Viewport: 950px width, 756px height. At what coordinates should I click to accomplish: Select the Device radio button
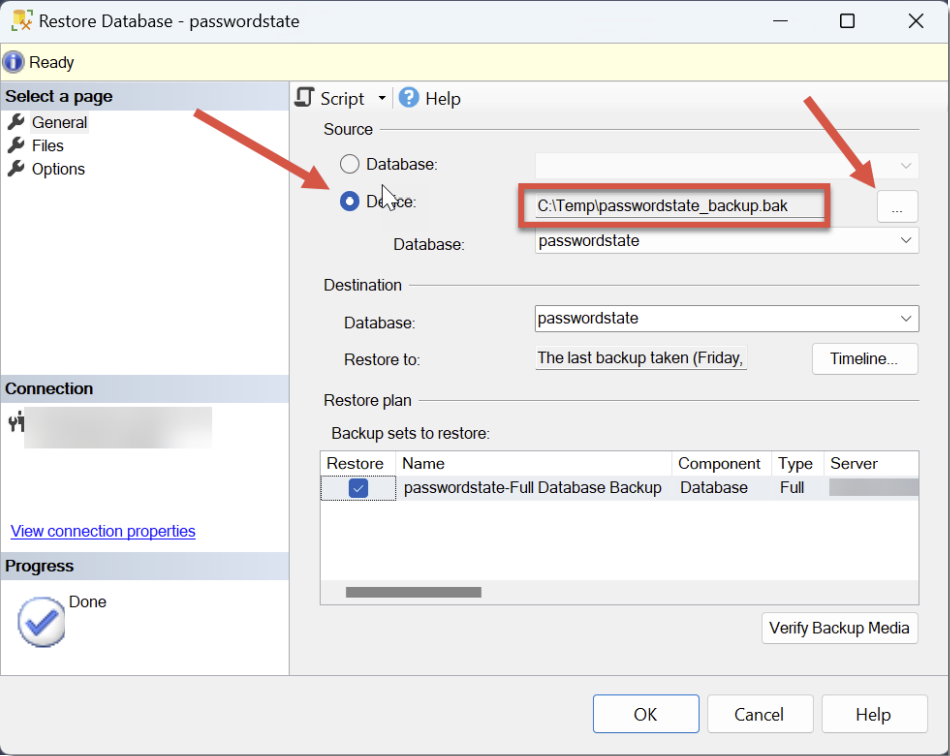(x=350, y=201)
